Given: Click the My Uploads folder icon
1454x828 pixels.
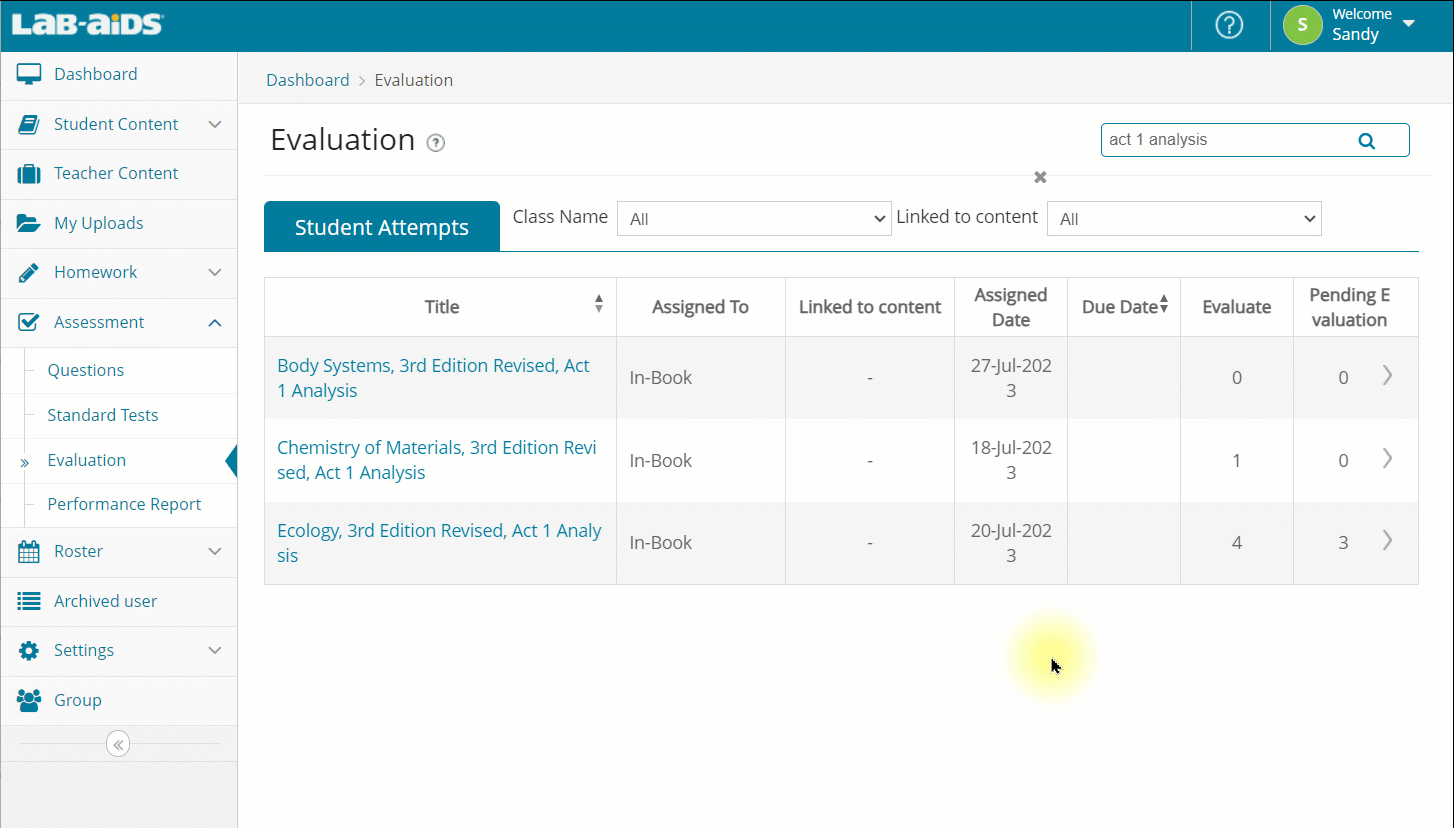Looking at the screenshot, I should [x=29, y=223].
